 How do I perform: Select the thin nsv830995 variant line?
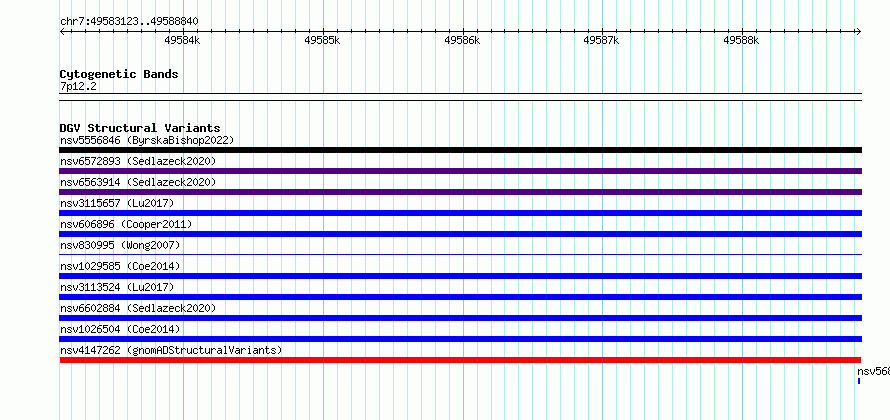tap(460, 255)
